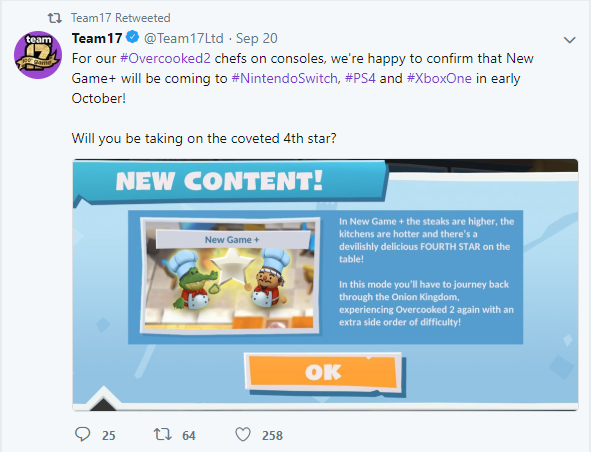
Task: Click the reply speech bubble icon
Action: pos(83,435)
